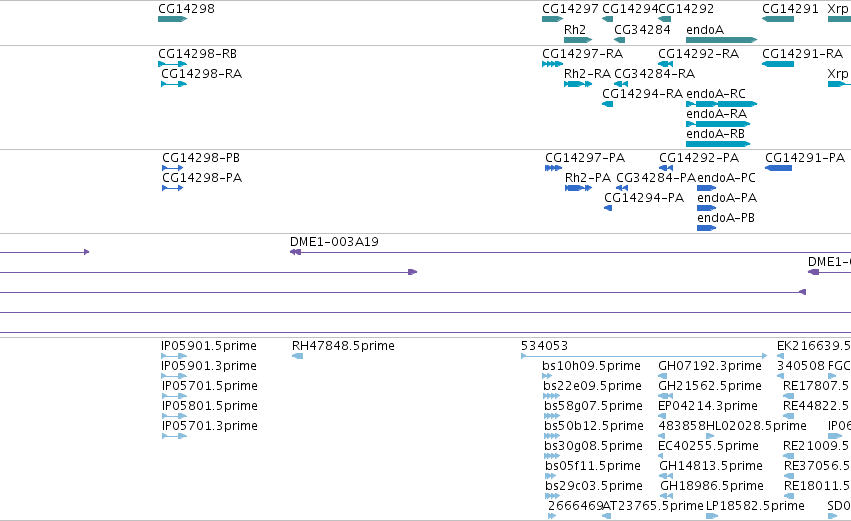The image size is (851, 521).
Task: Click EST EP04214.3prime
Action: click(x=662, y=416)
